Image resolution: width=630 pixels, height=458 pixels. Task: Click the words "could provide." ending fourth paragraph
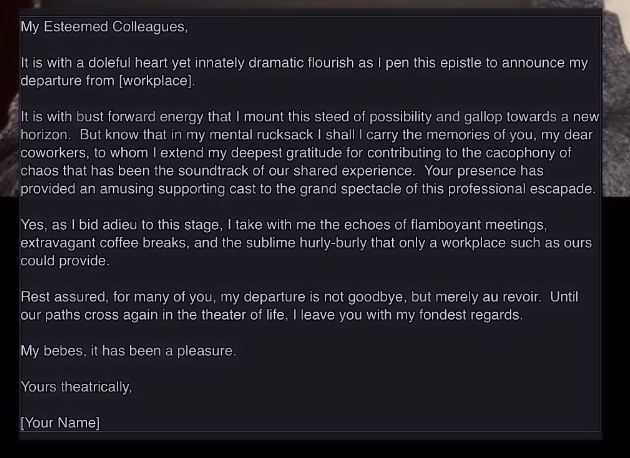point(65,261)
